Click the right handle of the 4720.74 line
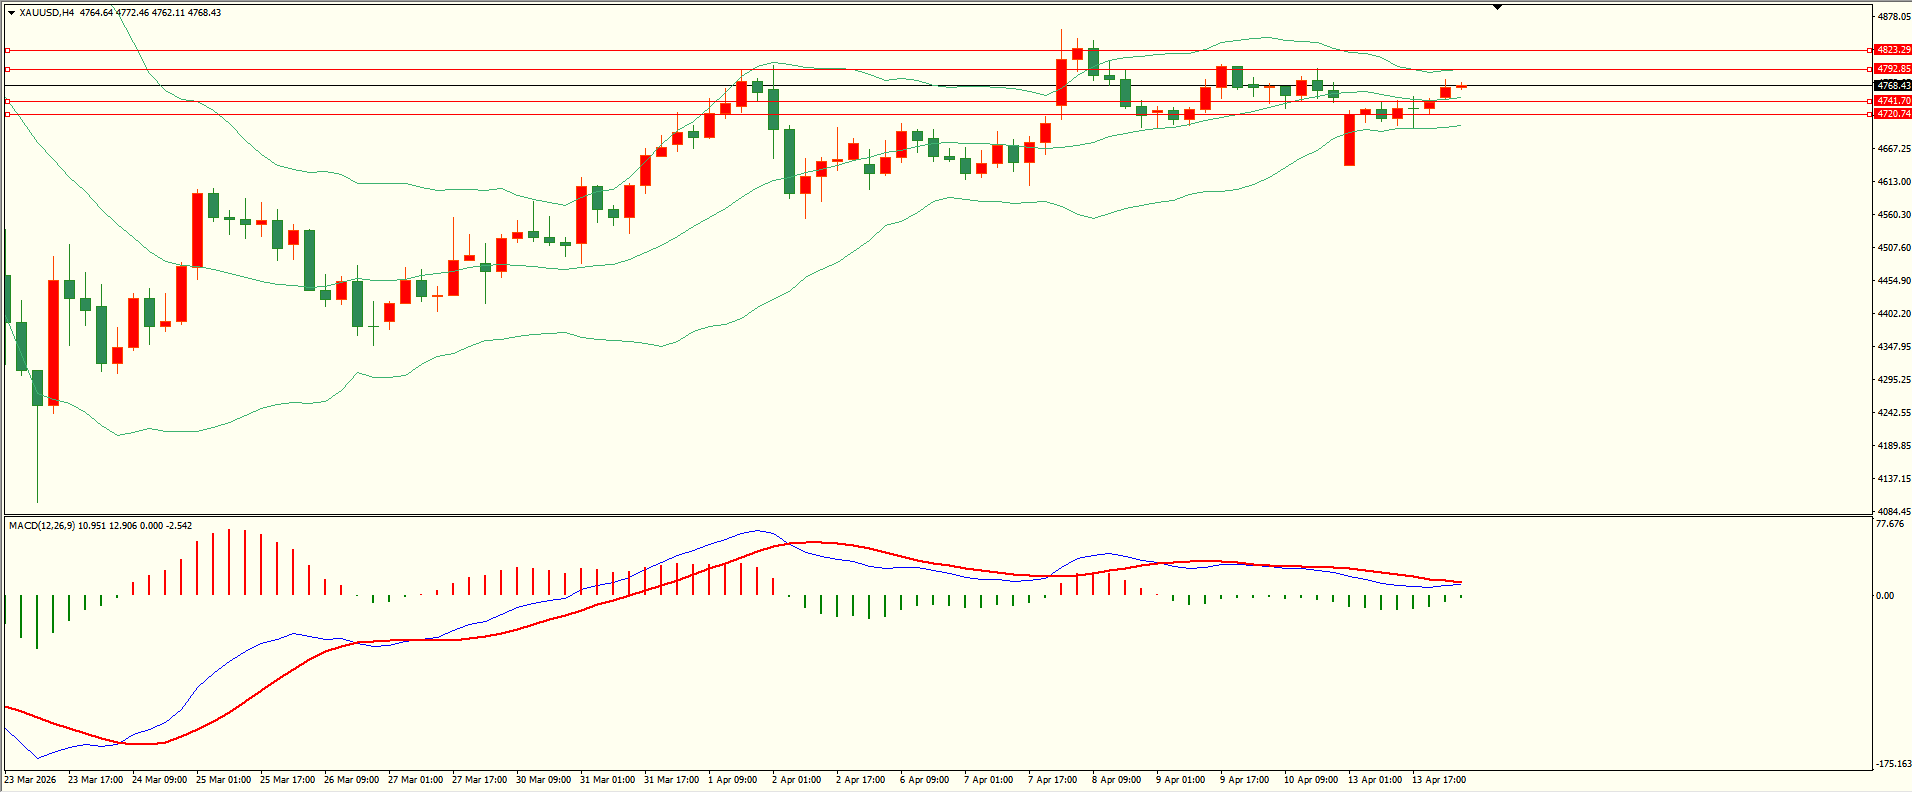 point(1870,114)
